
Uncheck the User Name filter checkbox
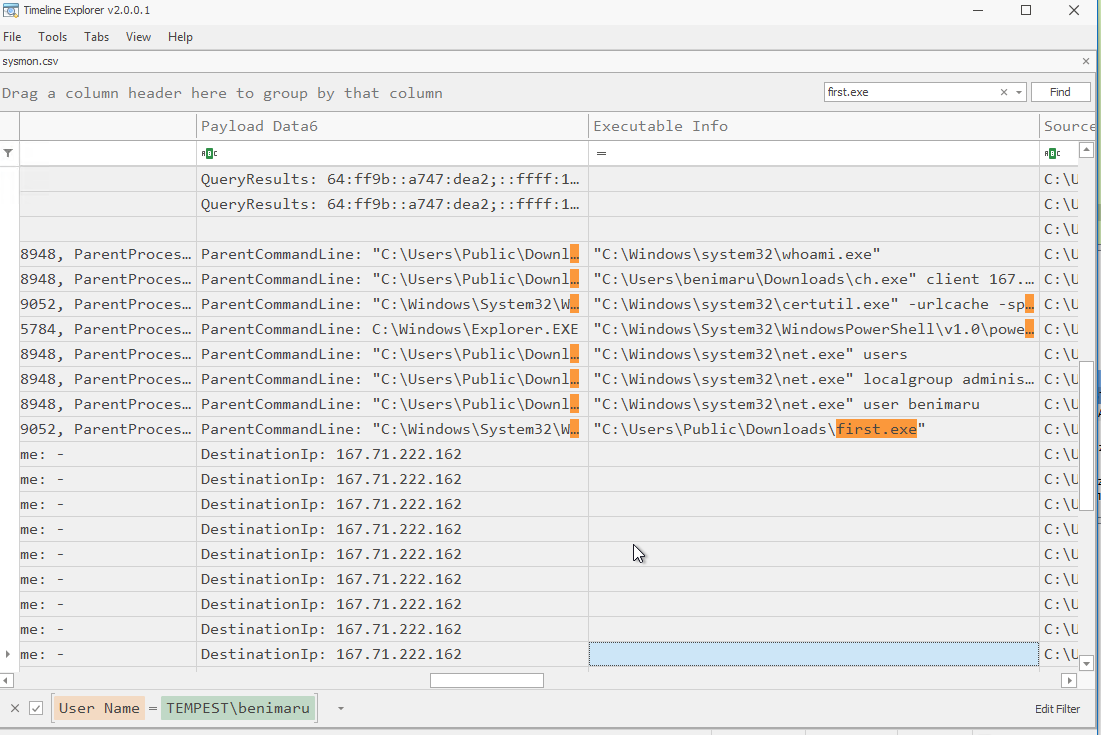36,708
